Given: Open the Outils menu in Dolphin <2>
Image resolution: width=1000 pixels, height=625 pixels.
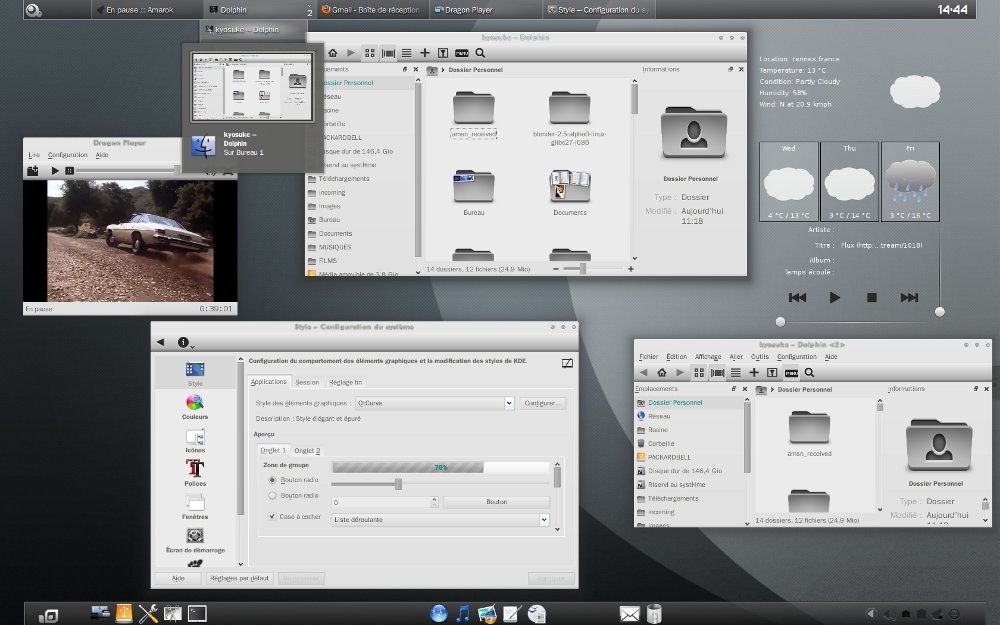Looking at the screenshot, I should 760,357.
